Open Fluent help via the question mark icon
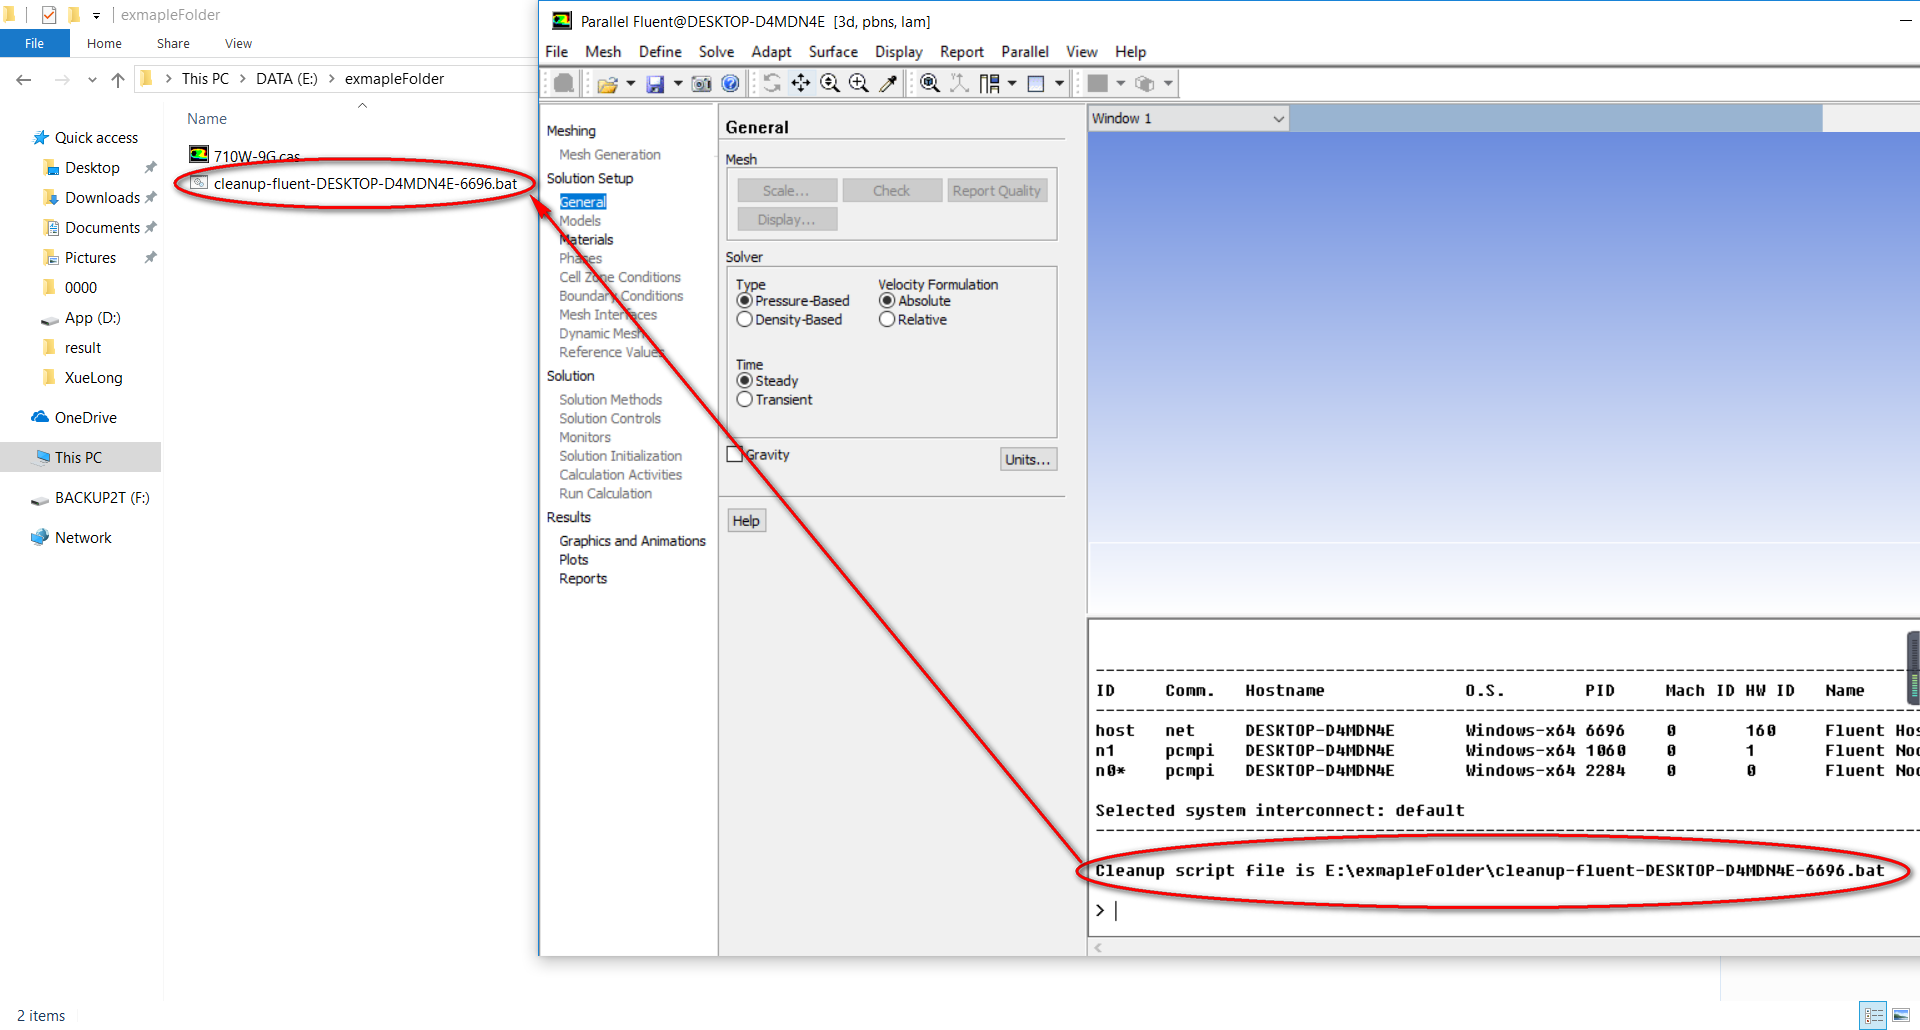Viewport: 1920px width, 1030px height. pos(730,84)
